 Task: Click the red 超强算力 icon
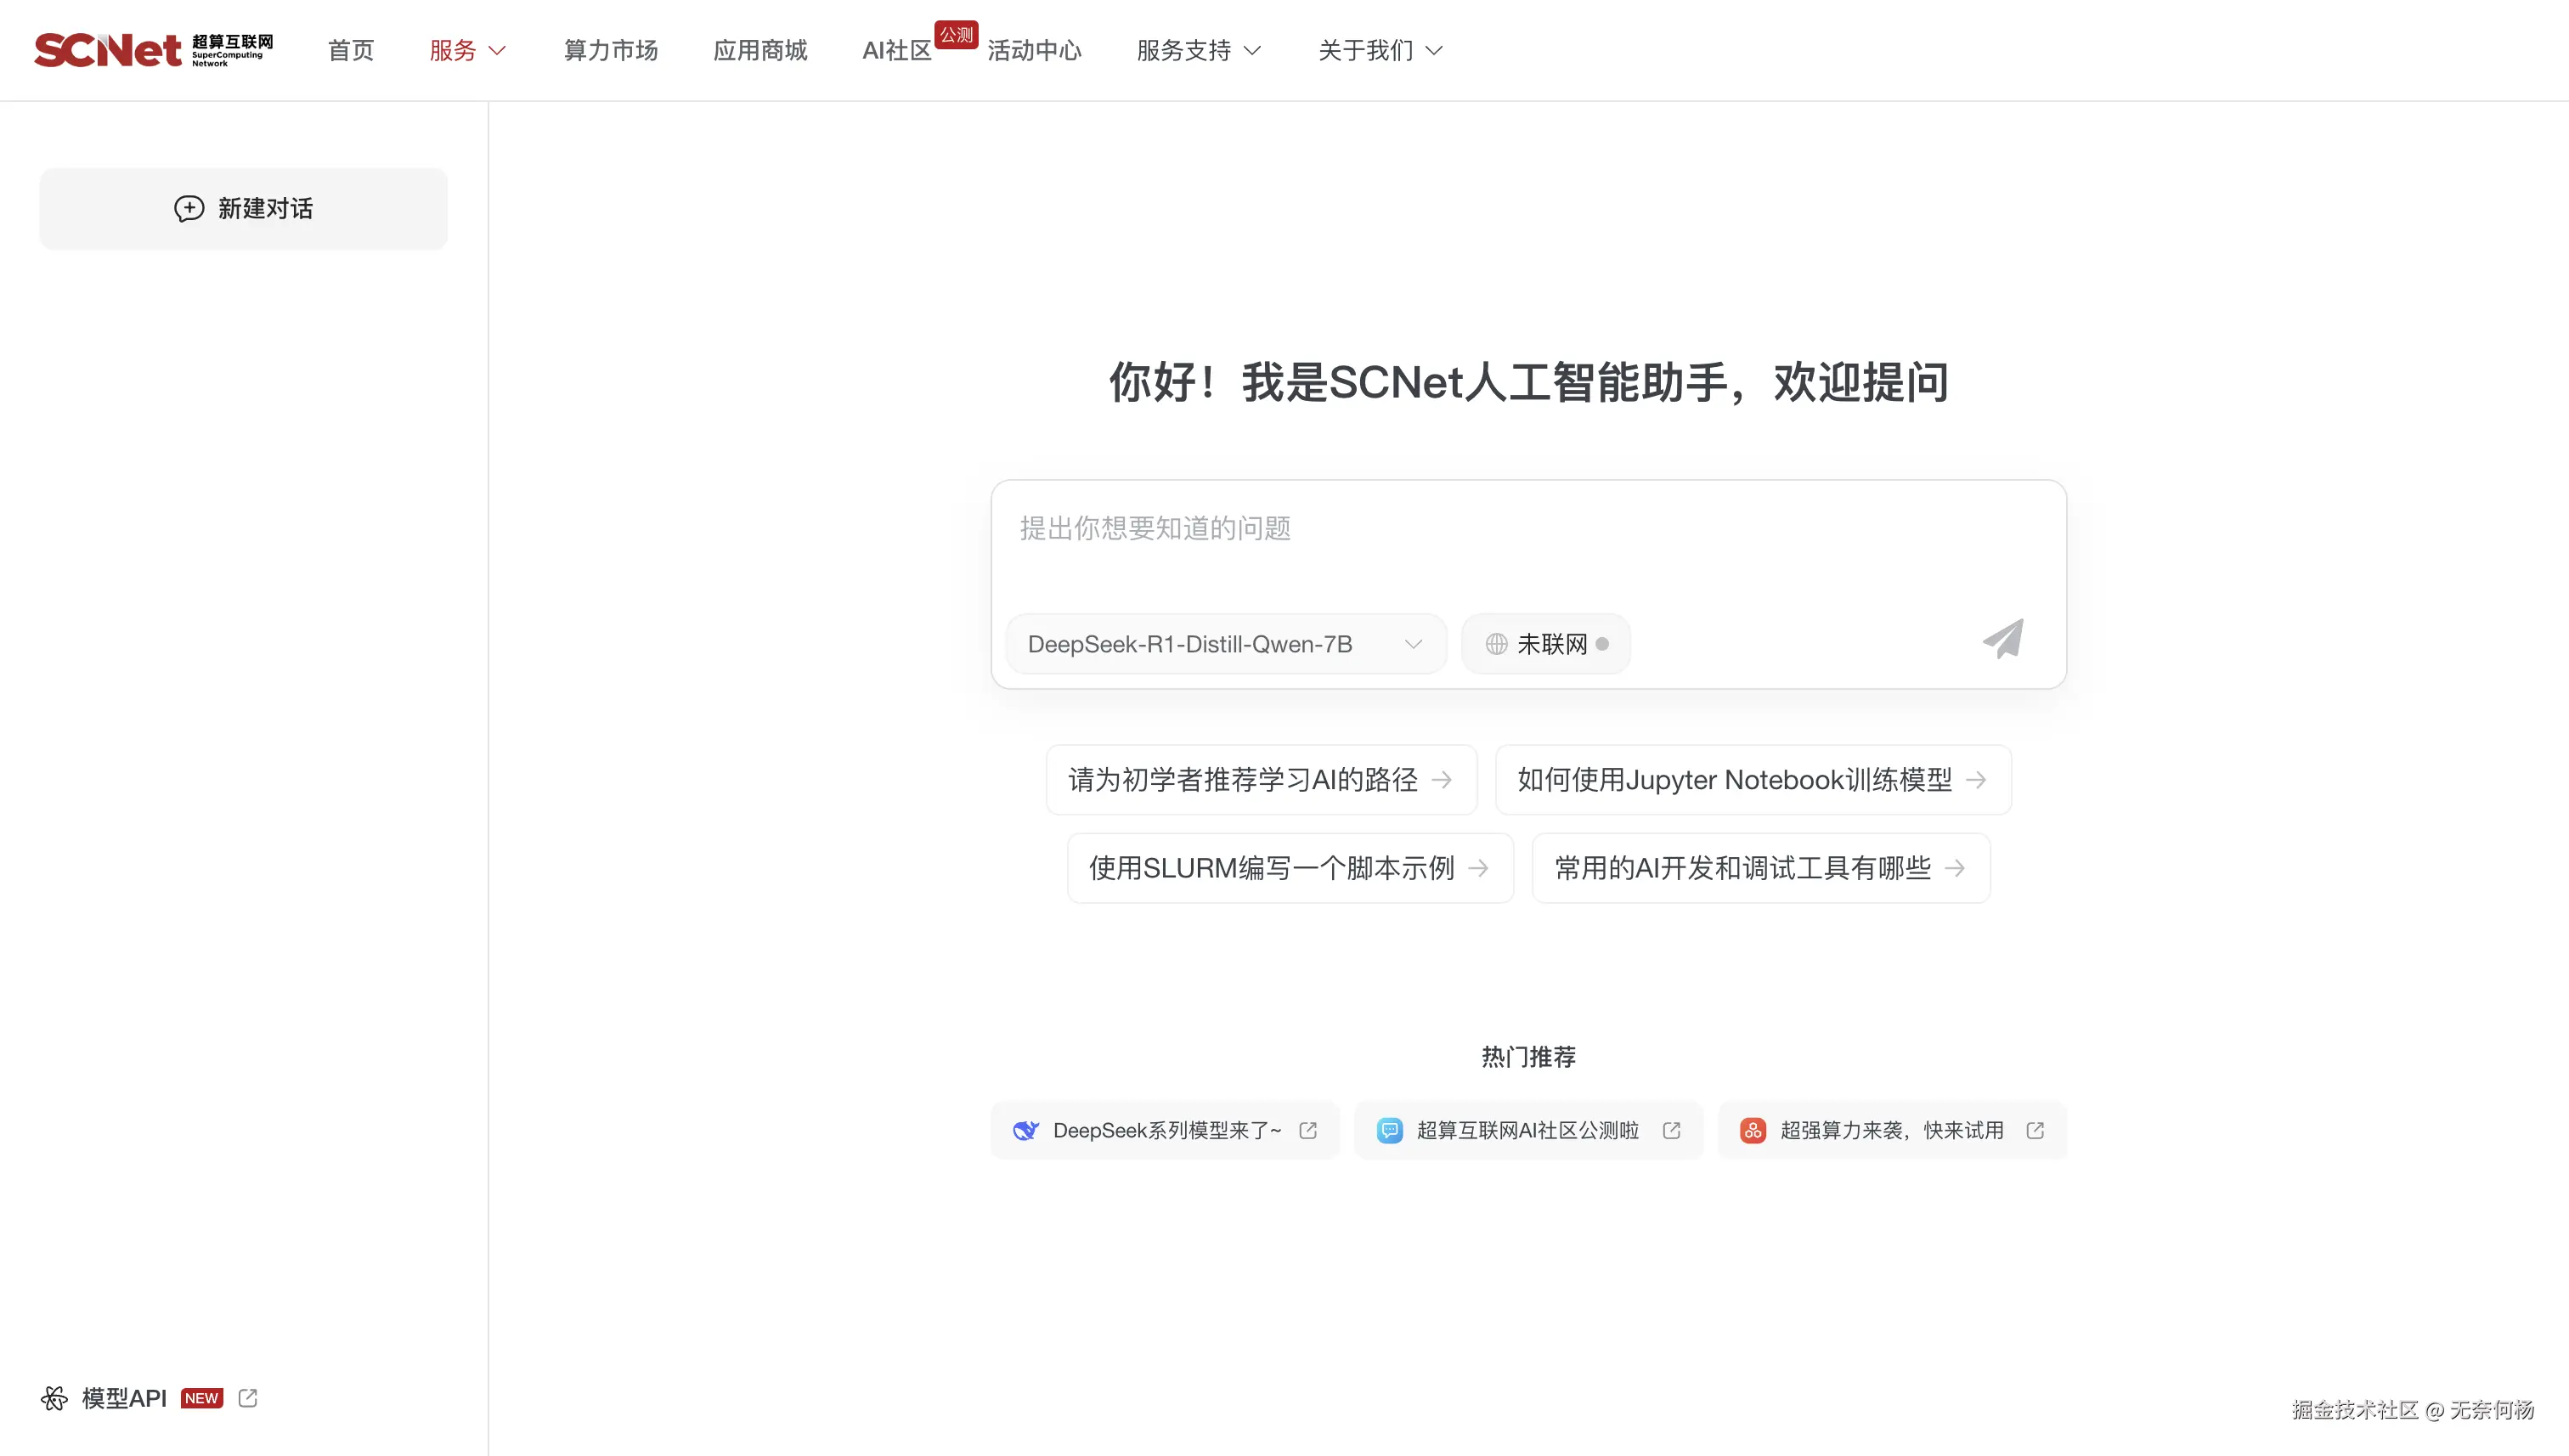point(1752,1130)
